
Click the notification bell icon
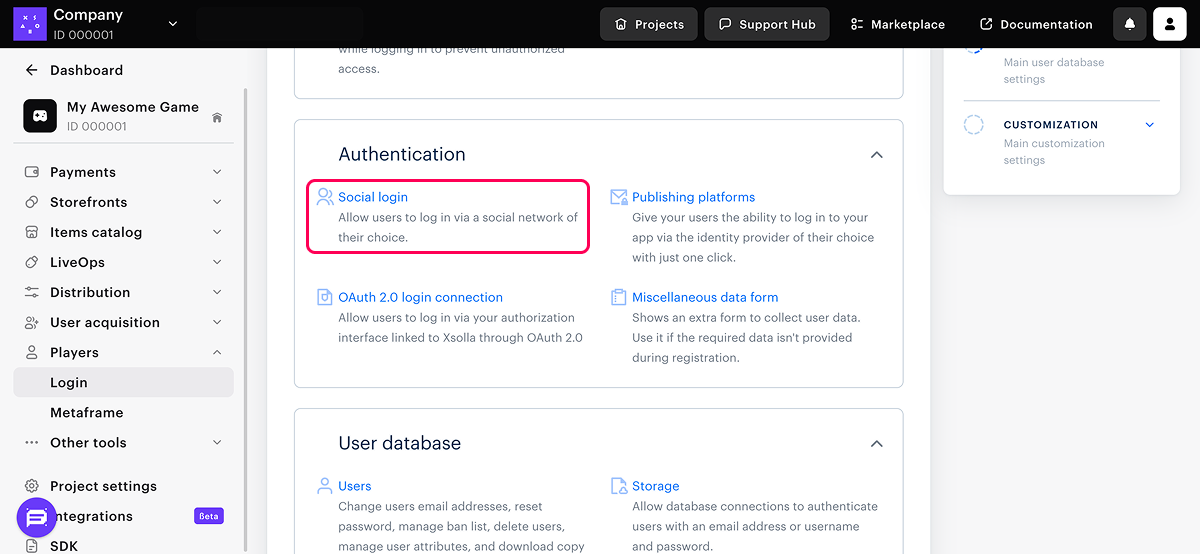pos(1130,24)
